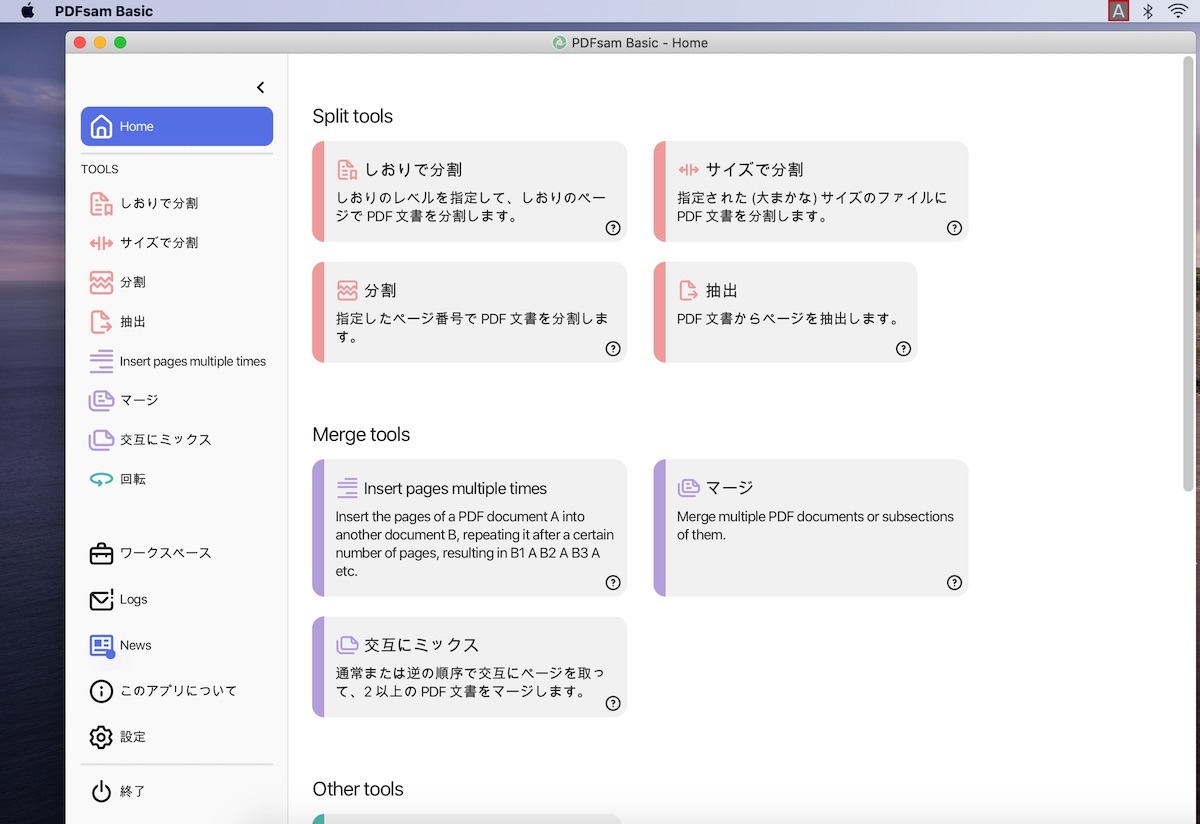1200x824 pixels.
Task: Click Wi-Fi icon in menu bar
Action: [x=1178, y=11]
